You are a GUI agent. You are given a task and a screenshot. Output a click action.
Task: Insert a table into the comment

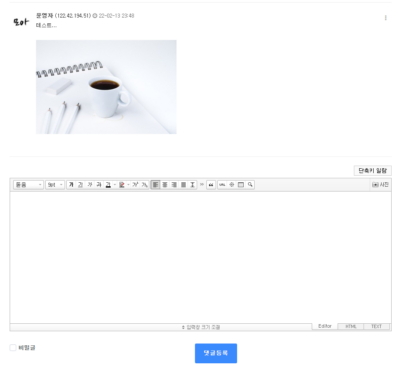click(241, 185)
